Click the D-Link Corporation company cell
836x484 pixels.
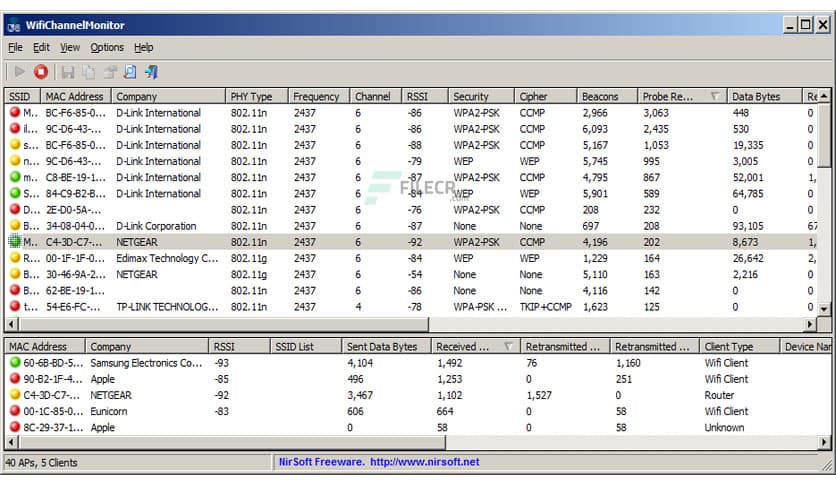pyautogui.click(x=156, y=225)
